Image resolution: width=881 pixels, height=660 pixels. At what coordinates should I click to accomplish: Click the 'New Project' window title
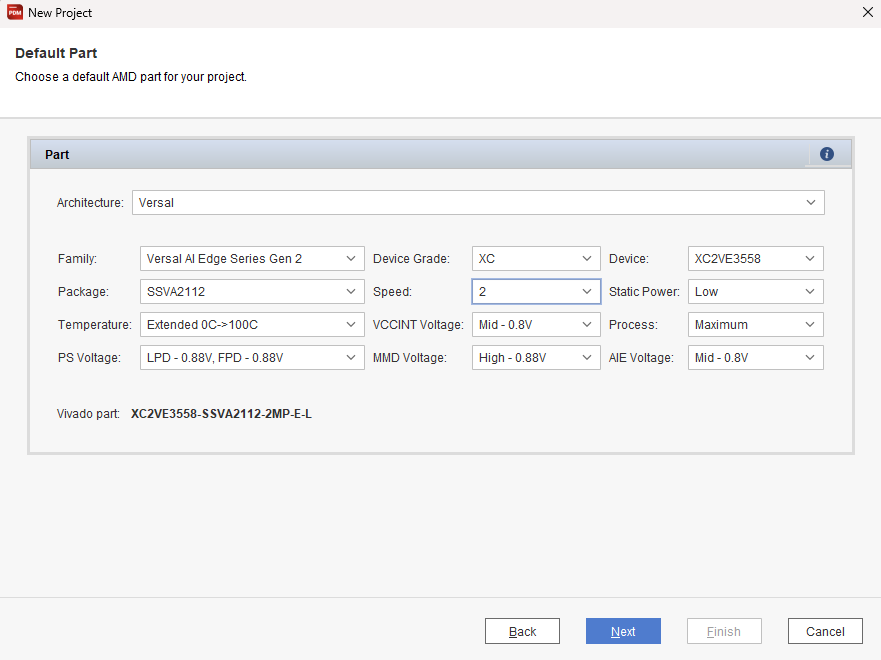(60, 13)
